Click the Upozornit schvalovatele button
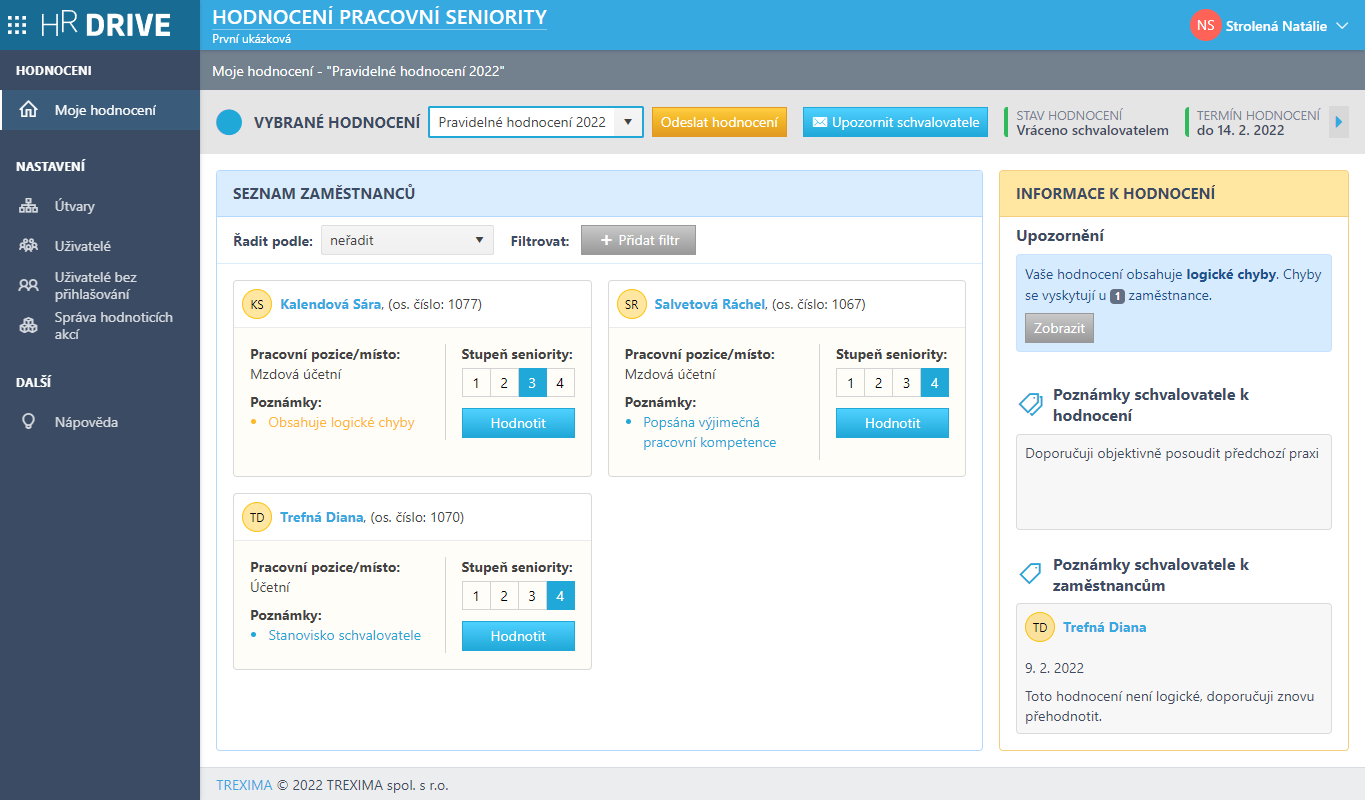1365x800 pixels. [x=895, y=122]
